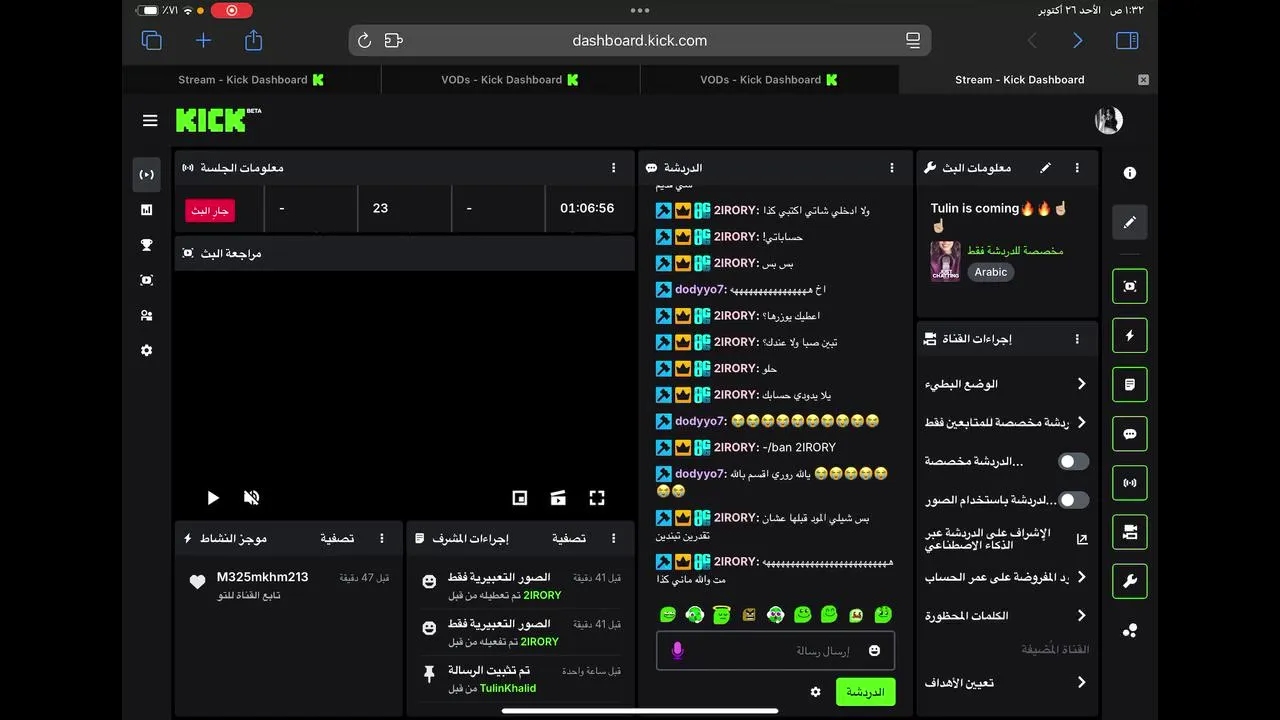Toggle moderator actions note widget icon
Viewport: 1280px width, 720px height.
[1130, 384]
